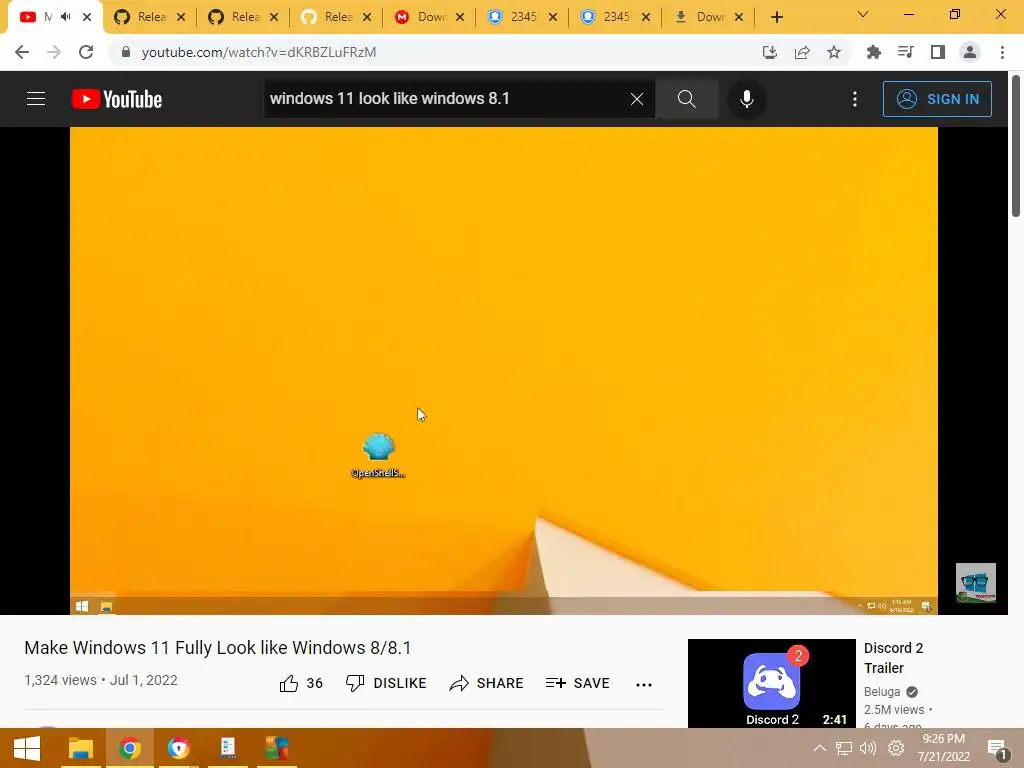
Task: Reload the current page
Action: pyautogui.click(x=86, y=52)
